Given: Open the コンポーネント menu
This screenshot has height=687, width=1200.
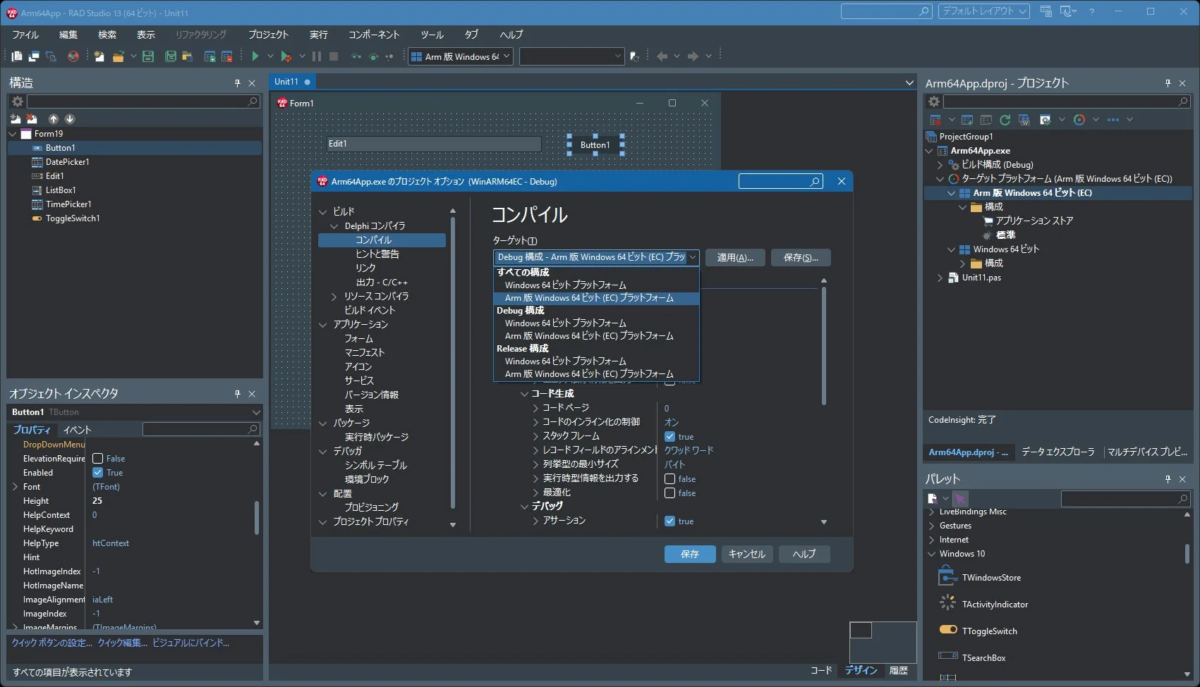Looking at the screenshot, I should (x=376, y=34).
